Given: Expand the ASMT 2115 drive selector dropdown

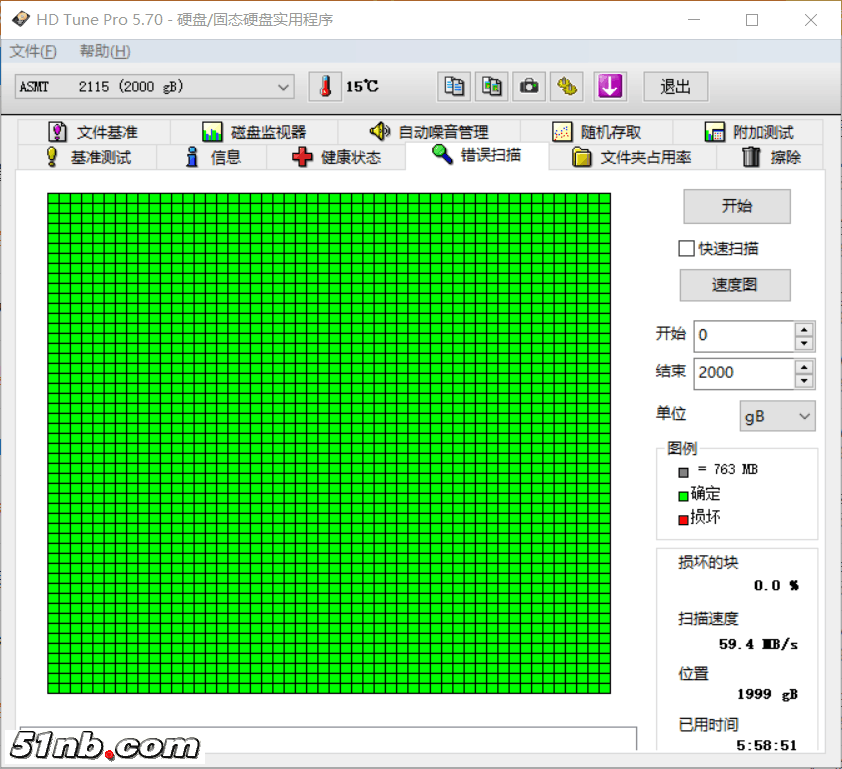Looking at the screenshot, I should [x=284, y=87].
